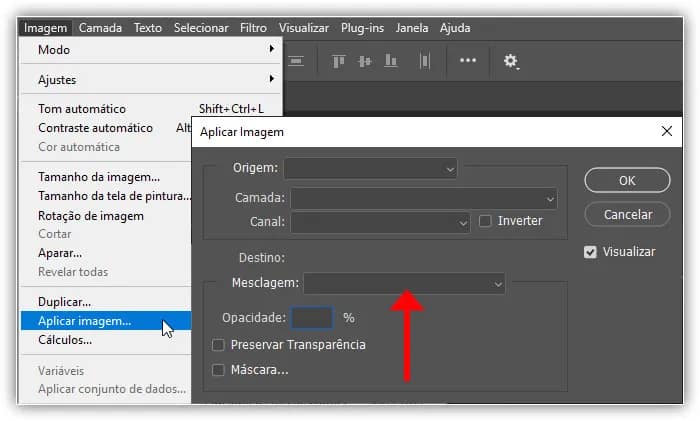
Task: Open the Canal dropdown
Action: [380, 222]
